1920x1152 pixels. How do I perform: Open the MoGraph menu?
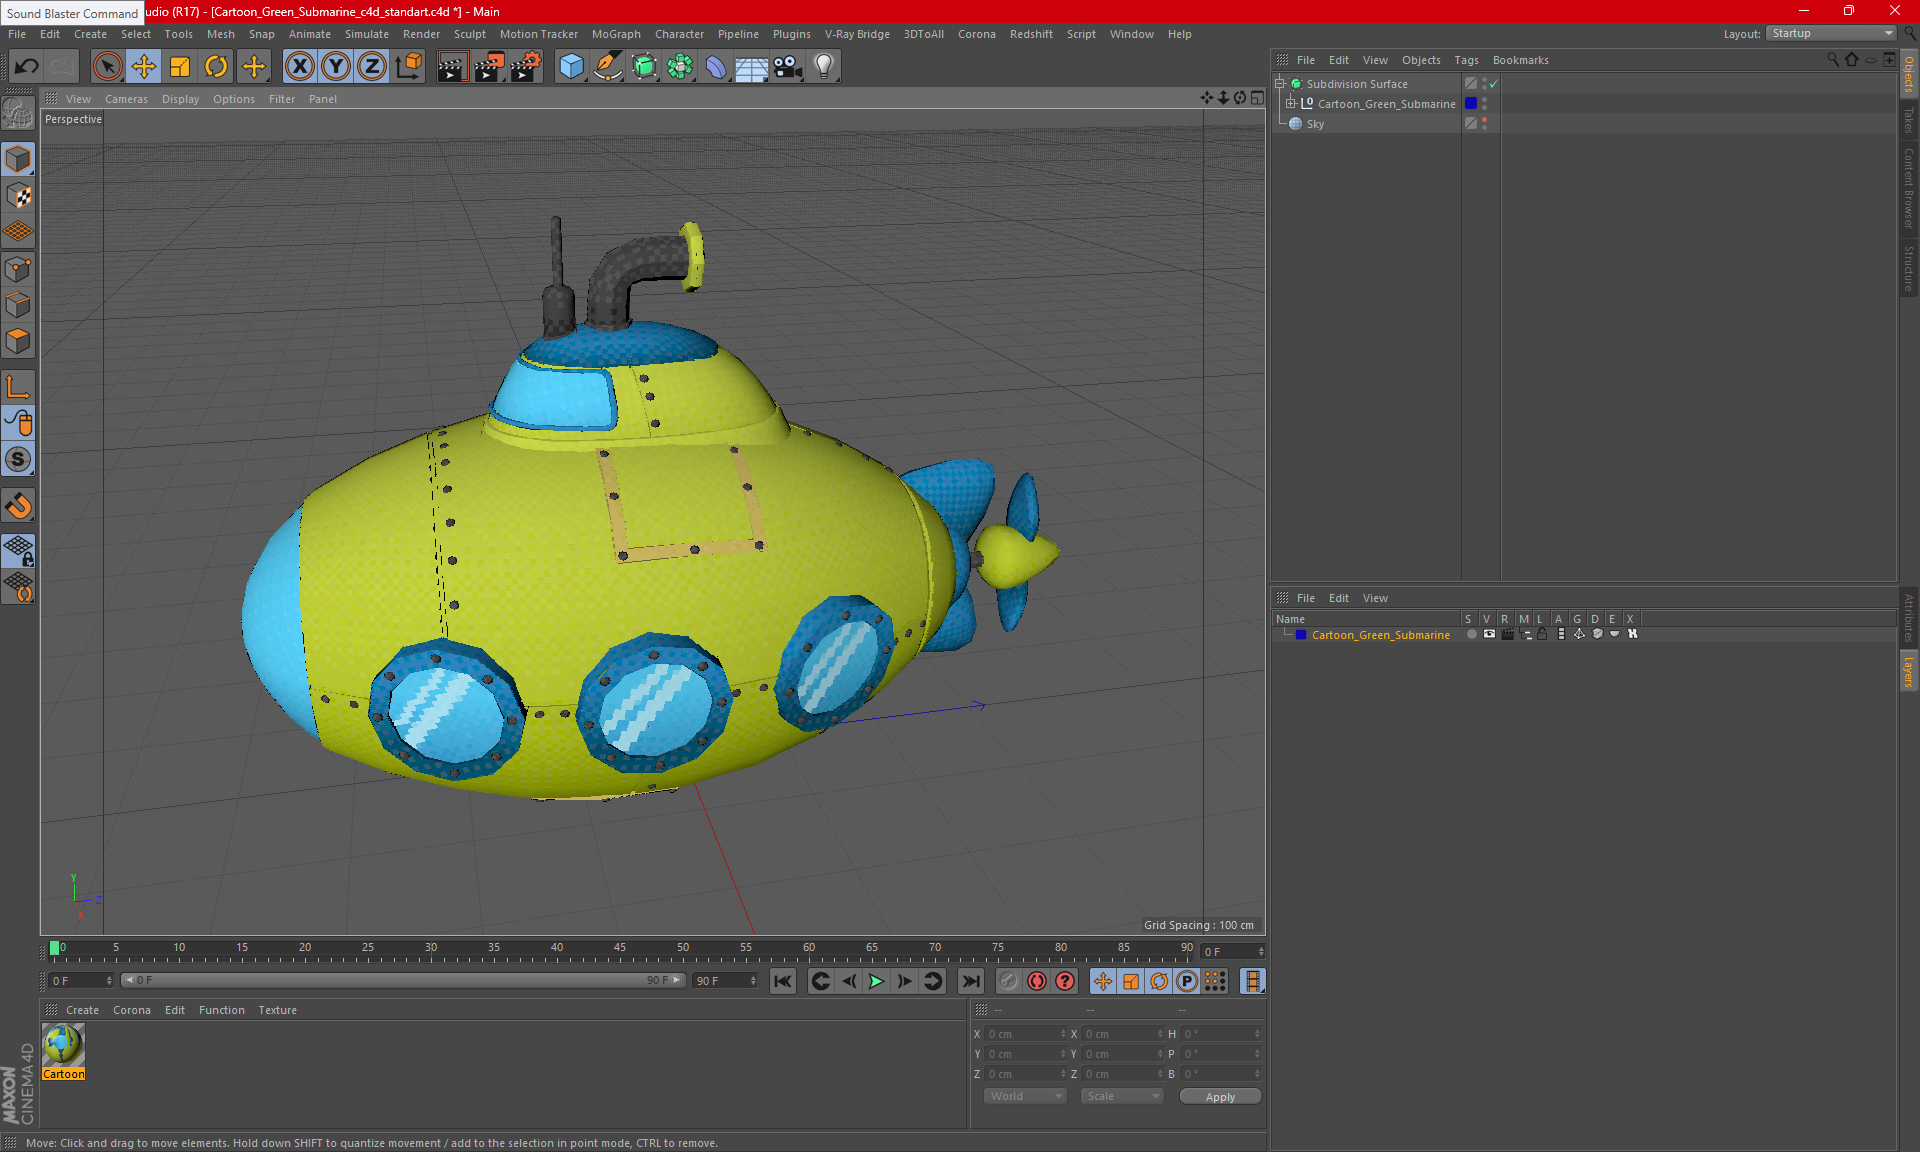tap(616, 34)
